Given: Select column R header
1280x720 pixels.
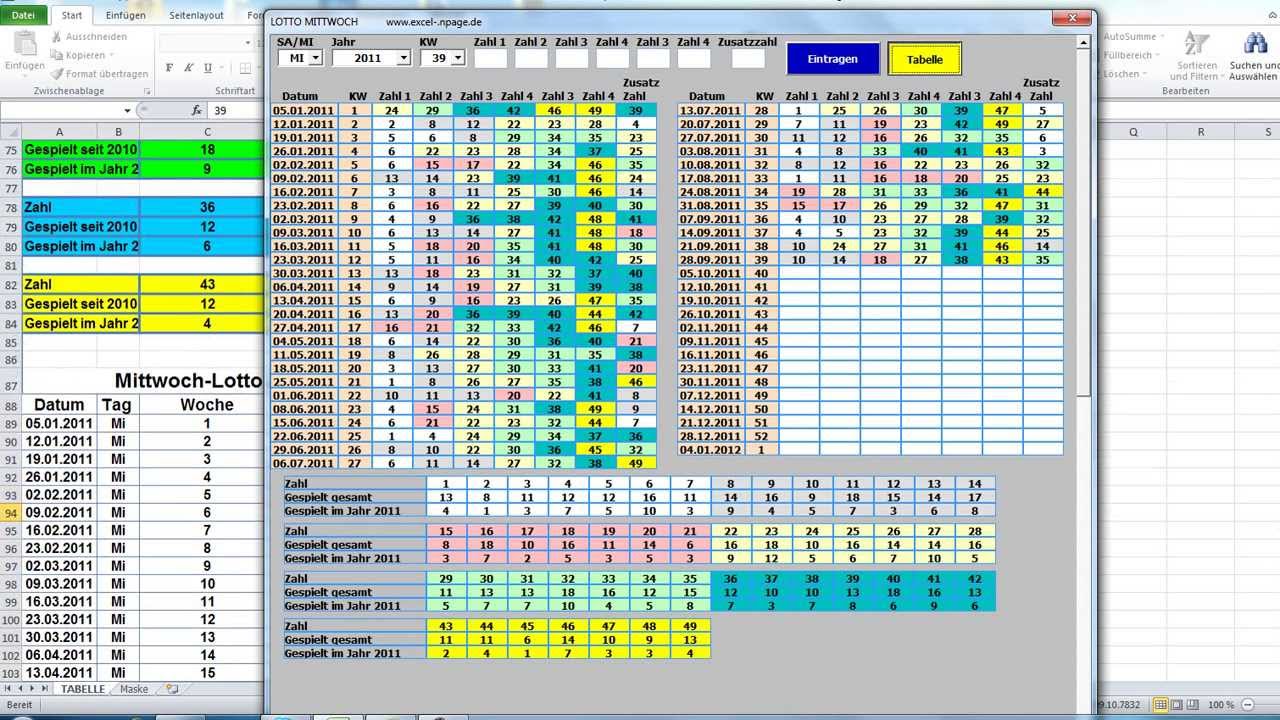Looking at the screenshot, I should (1201, 131).
